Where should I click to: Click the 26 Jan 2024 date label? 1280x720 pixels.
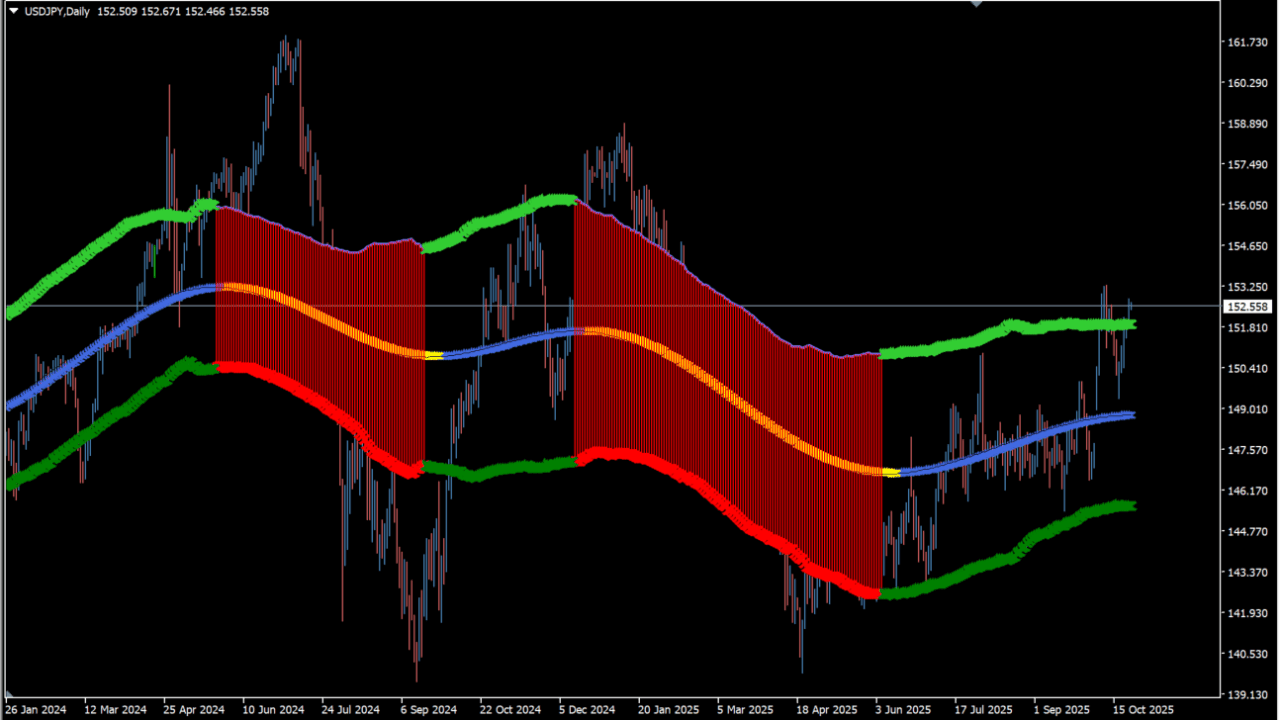[37, 709]
